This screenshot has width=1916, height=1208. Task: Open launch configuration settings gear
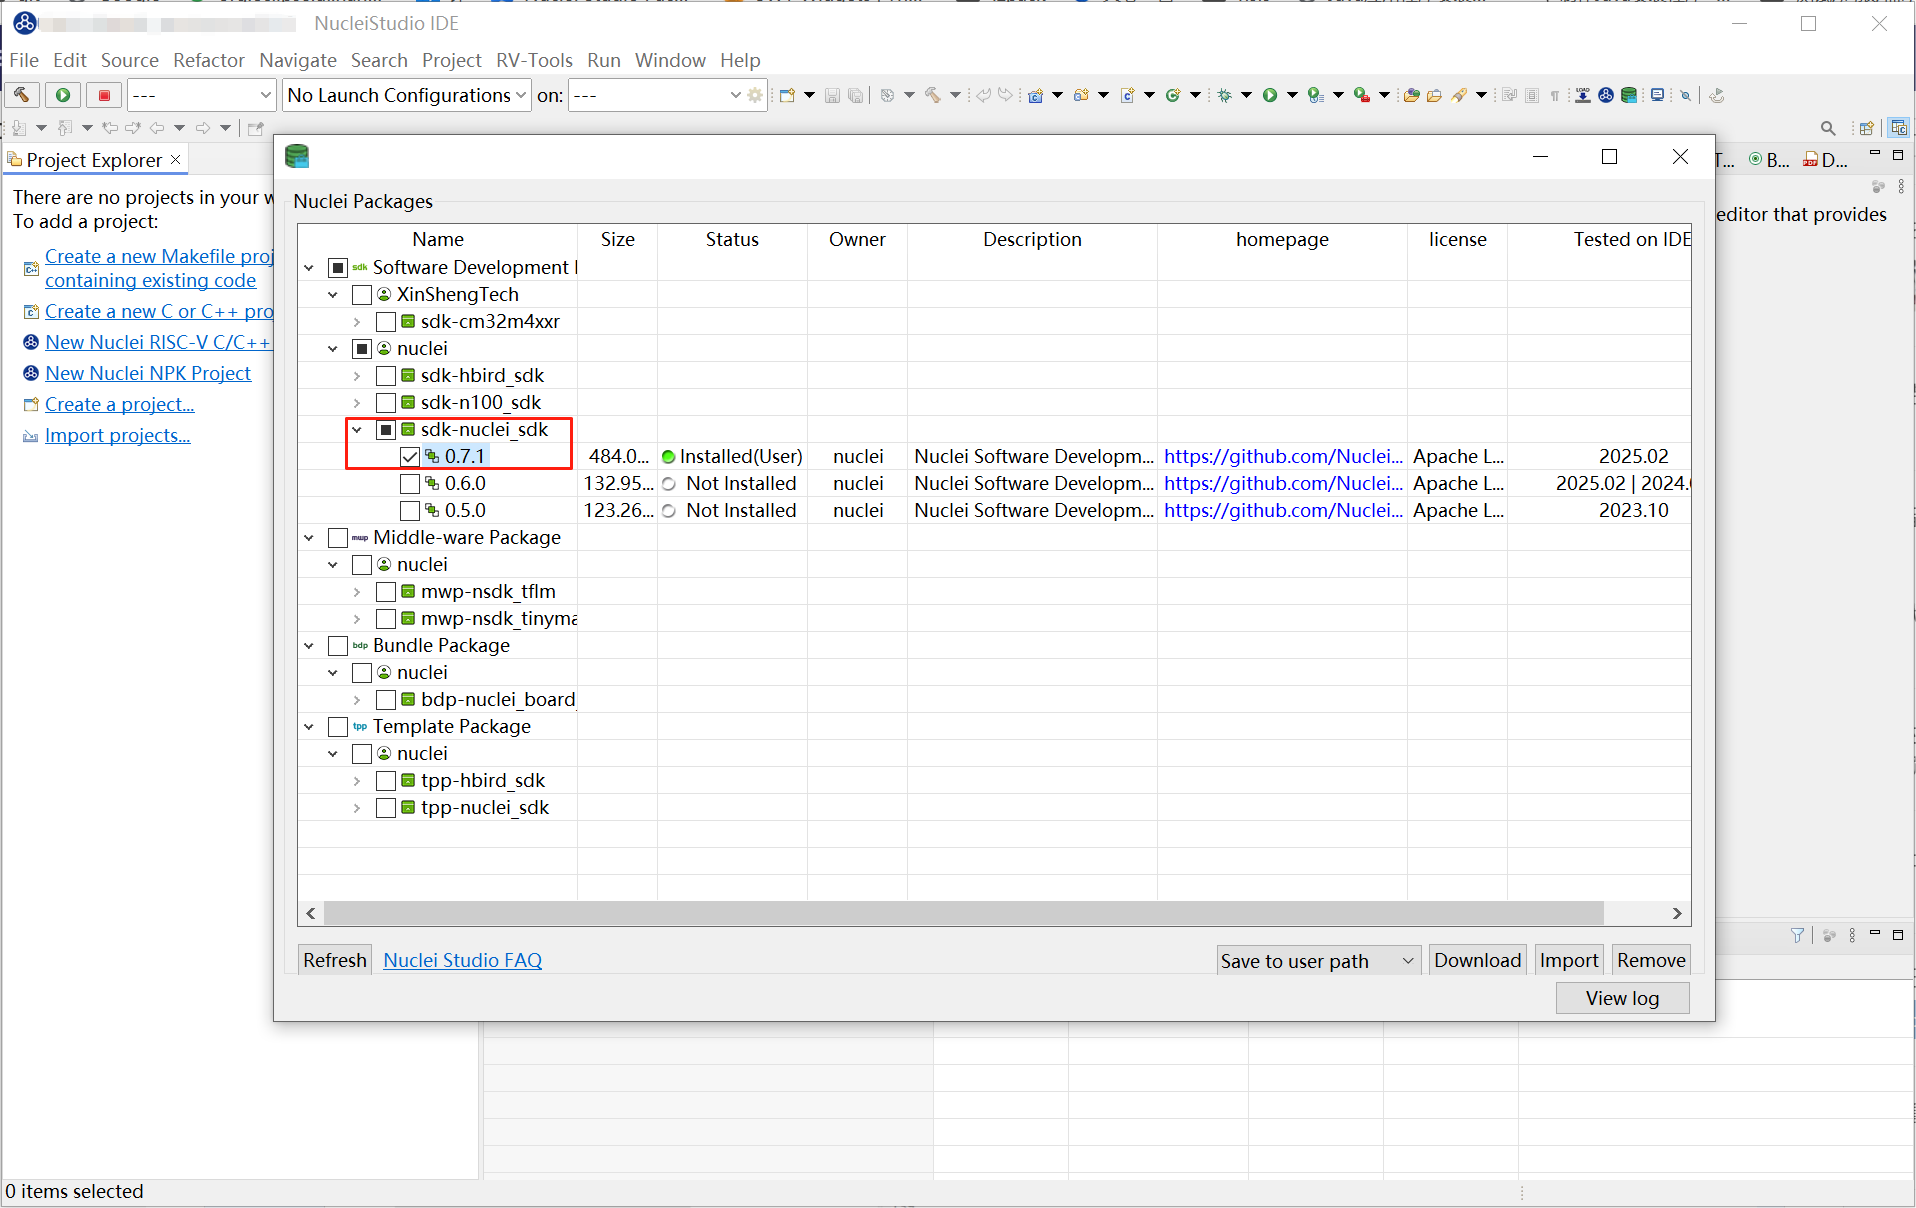point(755,95)
